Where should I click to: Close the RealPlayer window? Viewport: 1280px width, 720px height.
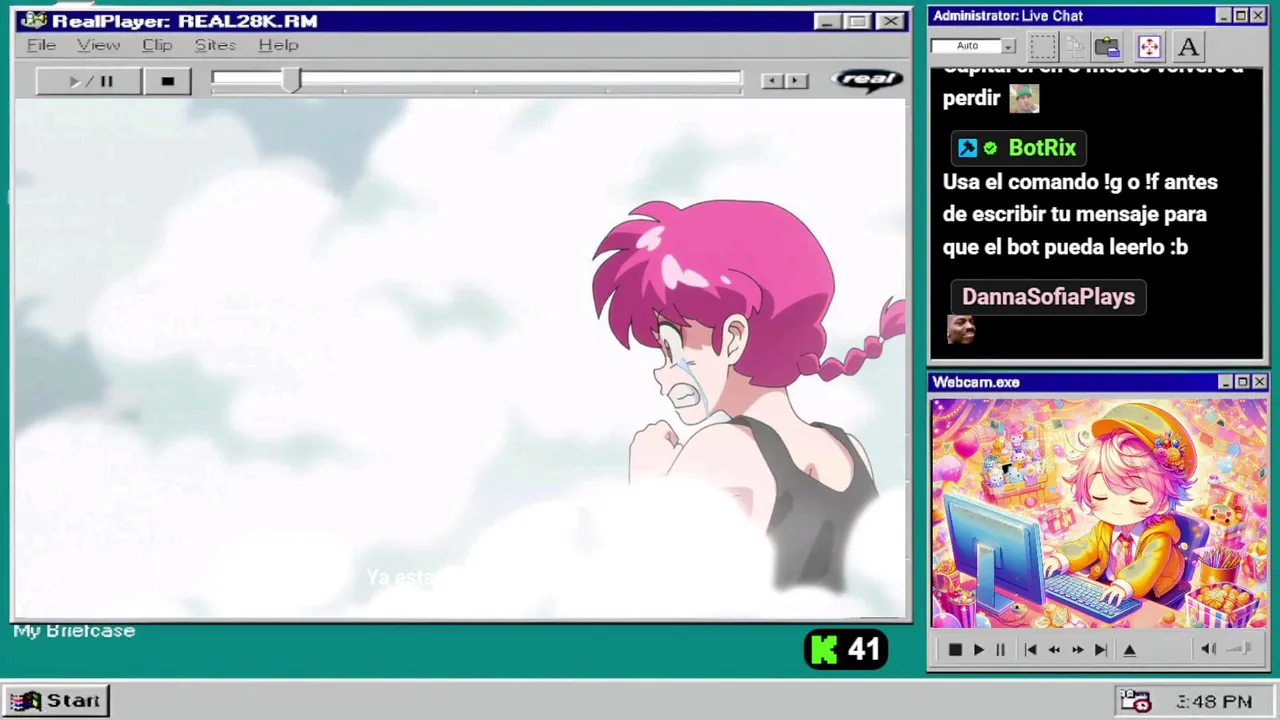[x=889, y=21]
